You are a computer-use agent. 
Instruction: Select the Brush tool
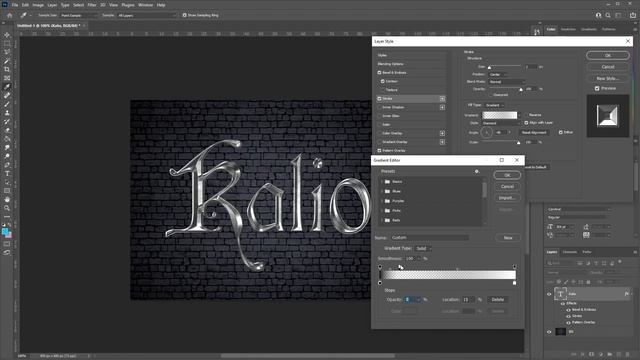coord(7,104)
